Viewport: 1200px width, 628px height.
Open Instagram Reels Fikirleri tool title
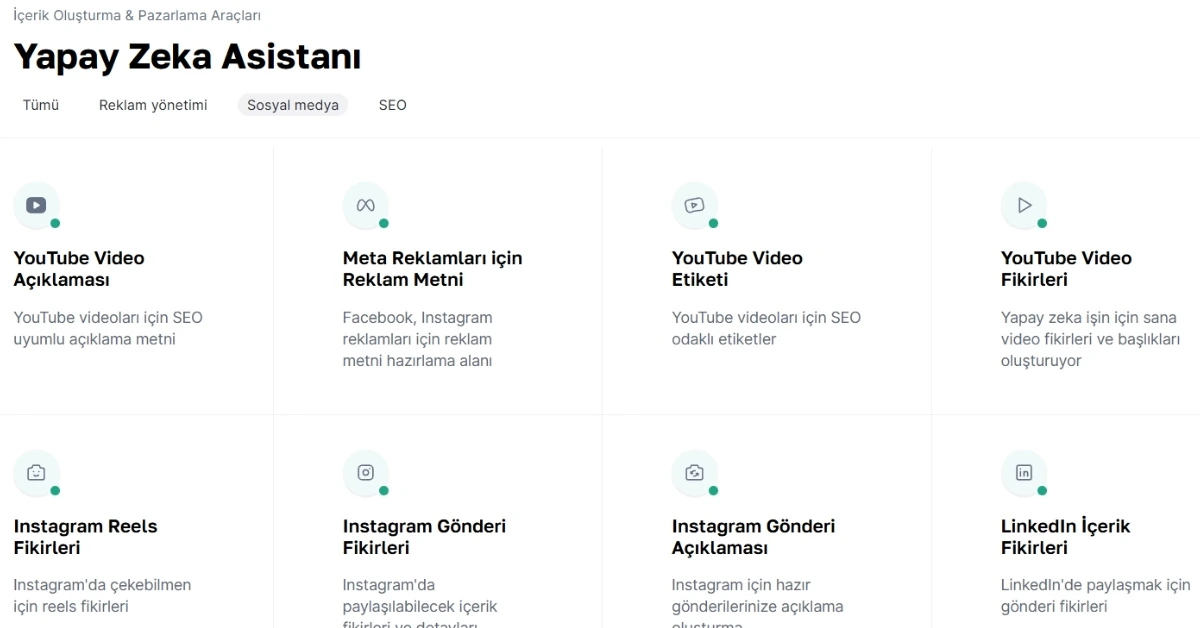point(86,537)
